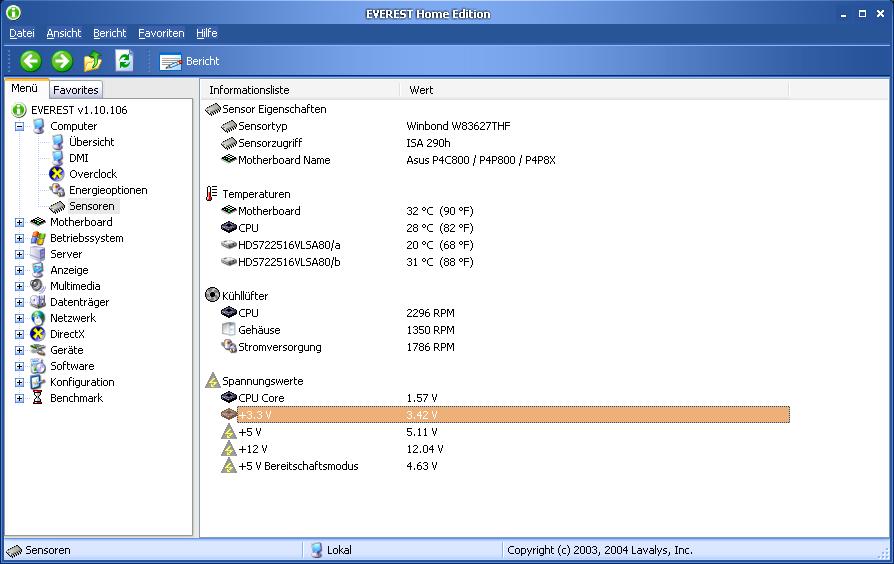Select the +12 V voltage row
Screen dimensions: 894x564
coord(505,449)
